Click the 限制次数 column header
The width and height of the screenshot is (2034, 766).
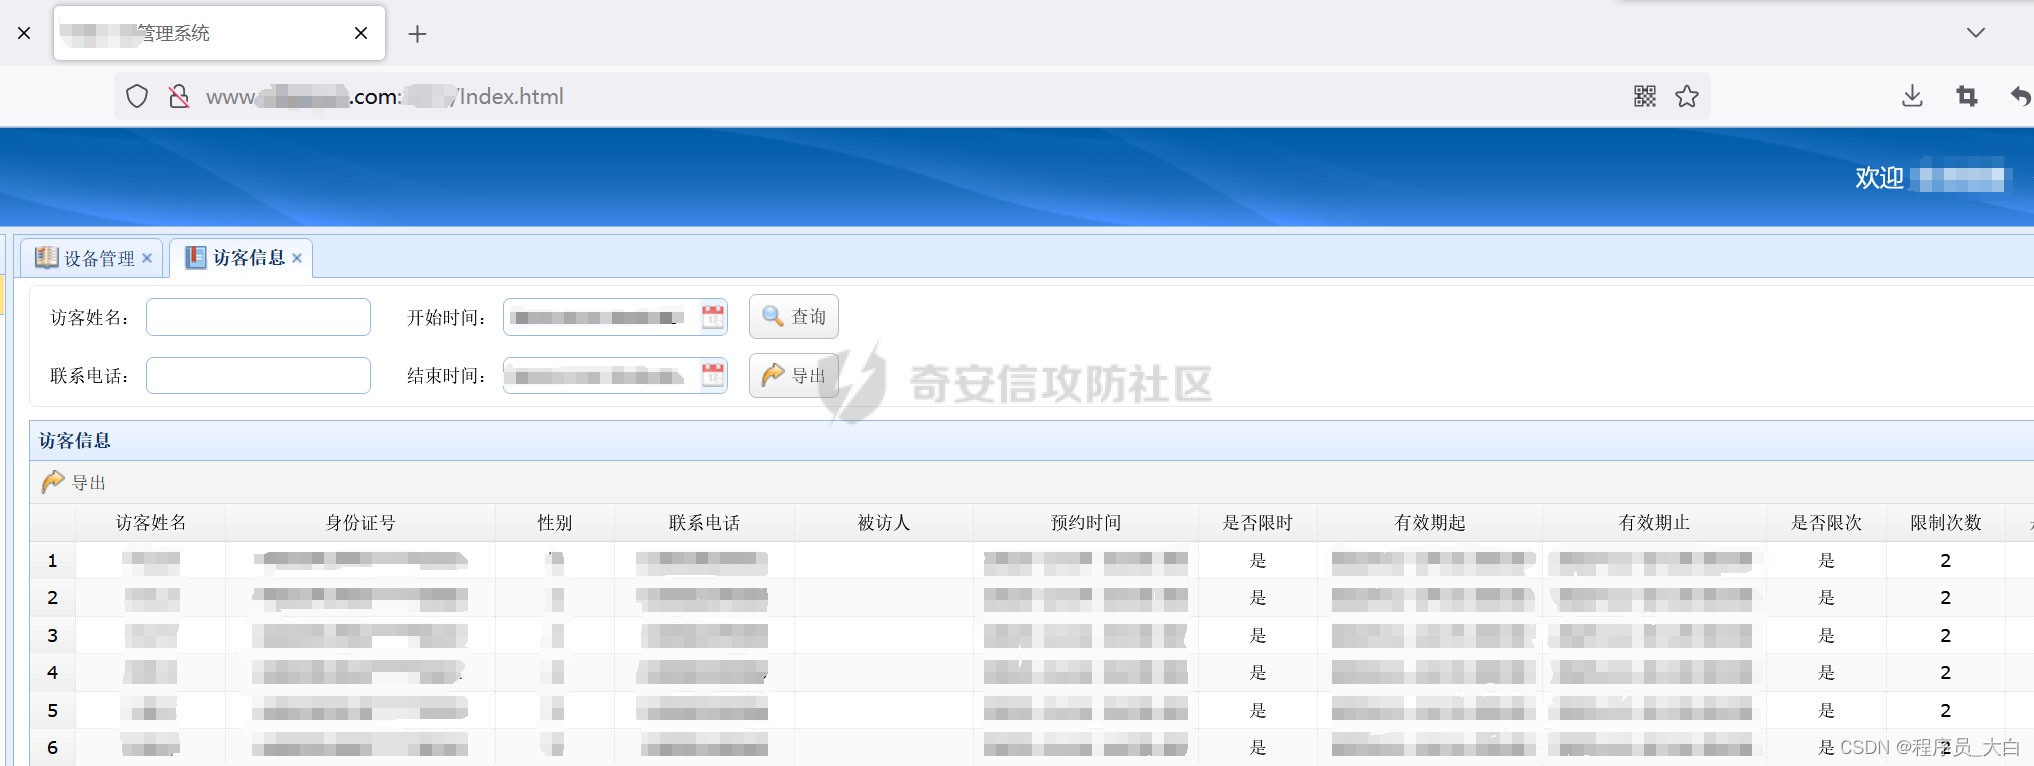coord(1946,523)
